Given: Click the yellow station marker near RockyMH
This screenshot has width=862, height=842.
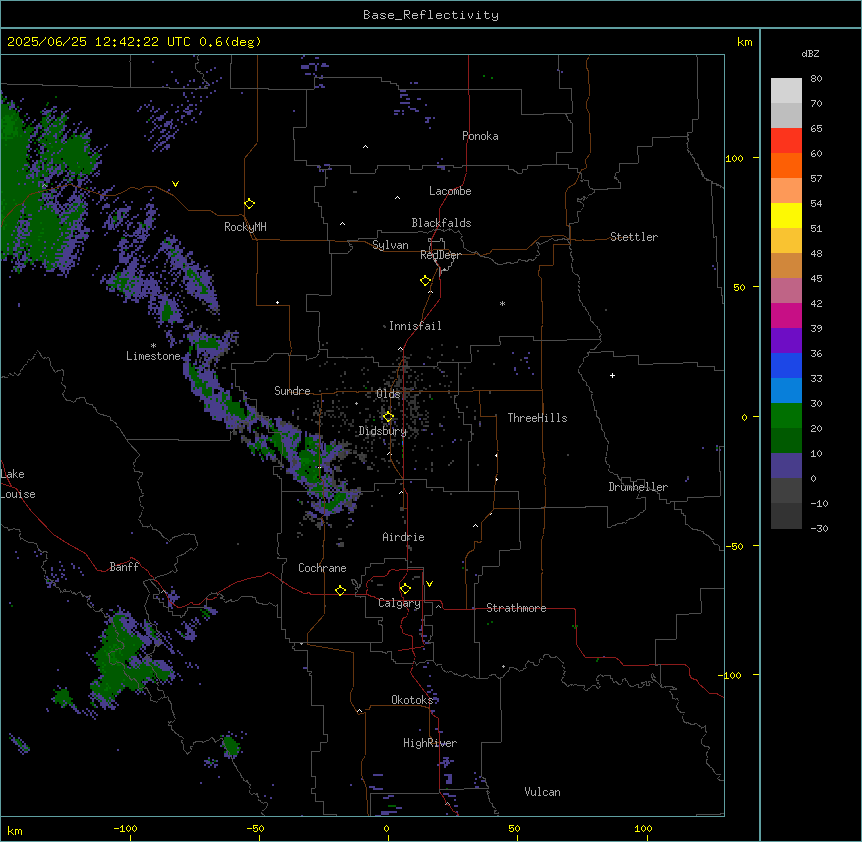Looking at the screenshot, I should 249,204.
